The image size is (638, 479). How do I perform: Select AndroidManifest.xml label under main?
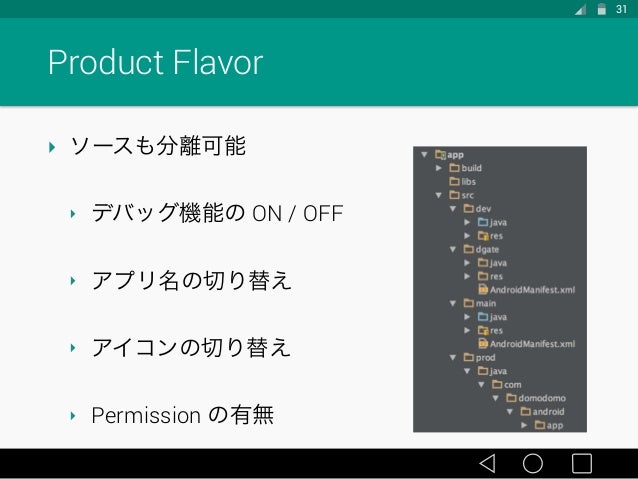click(533, 344)
